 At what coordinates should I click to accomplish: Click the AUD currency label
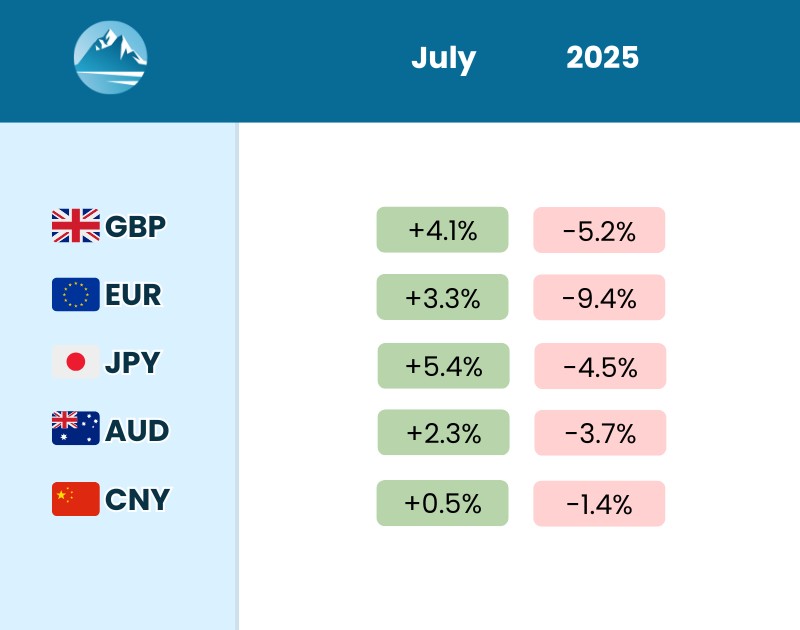[137, 431]
